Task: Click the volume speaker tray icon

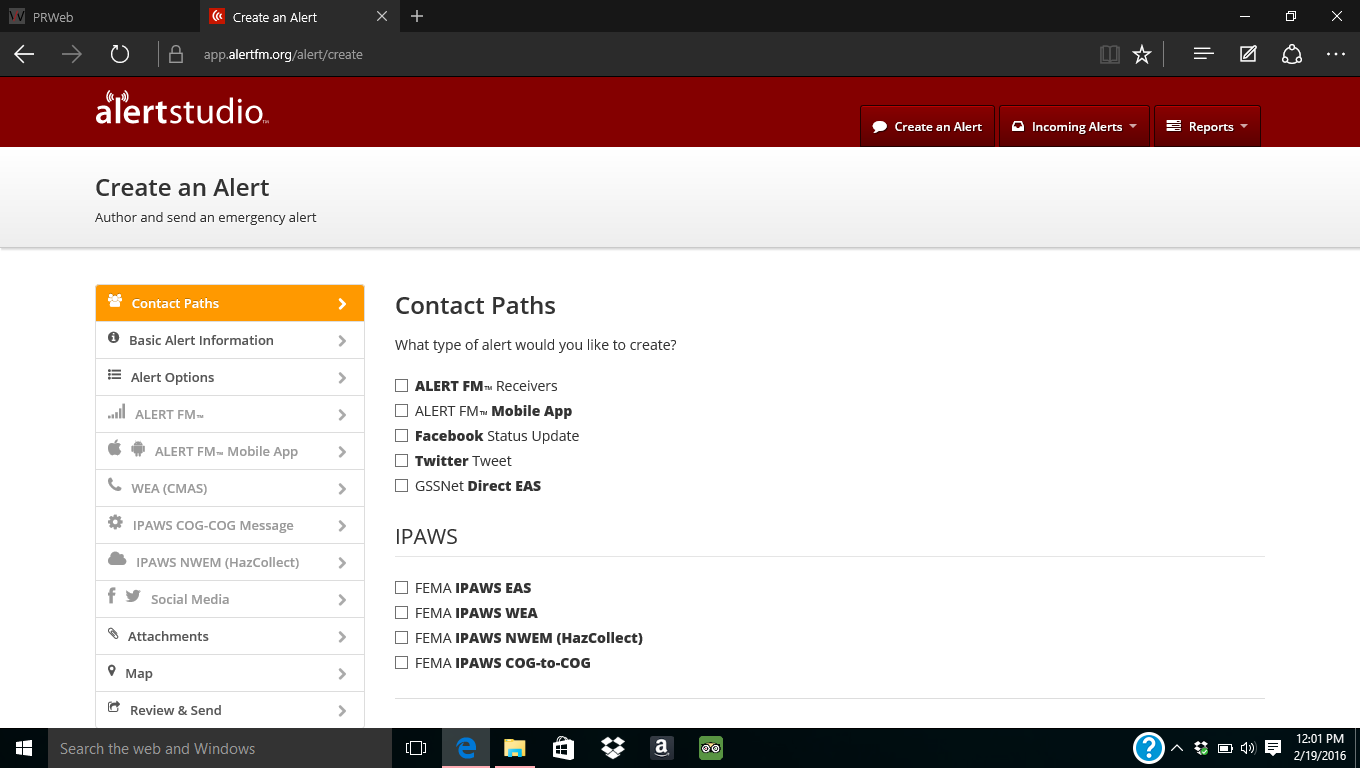Action: tap(1248, 748)
